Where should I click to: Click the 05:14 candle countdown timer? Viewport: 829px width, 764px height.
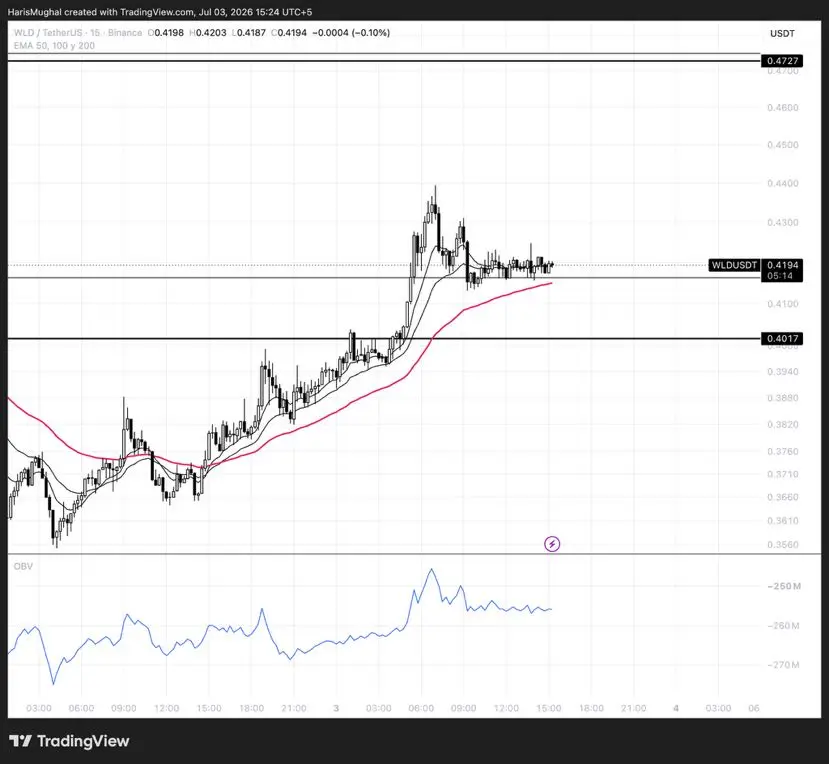780,276
